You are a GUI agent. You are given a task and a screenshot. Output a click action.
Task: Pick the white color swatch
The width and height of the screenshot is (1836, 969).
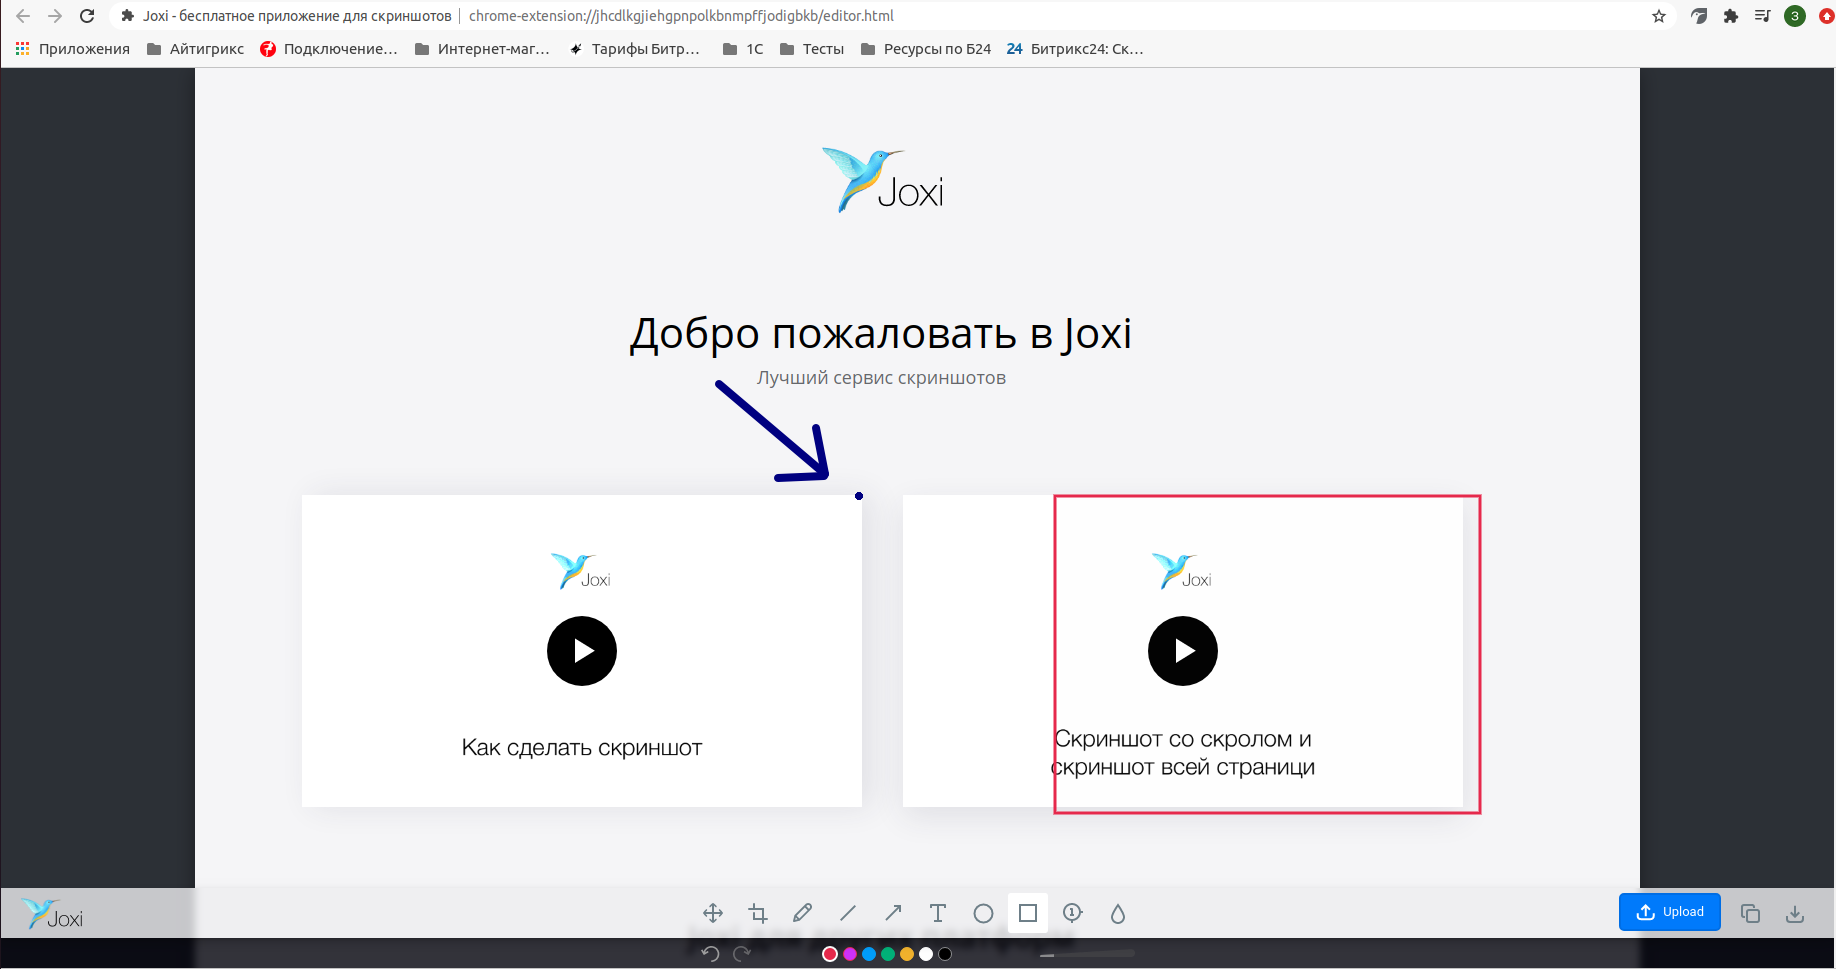[x=926, y=954]
